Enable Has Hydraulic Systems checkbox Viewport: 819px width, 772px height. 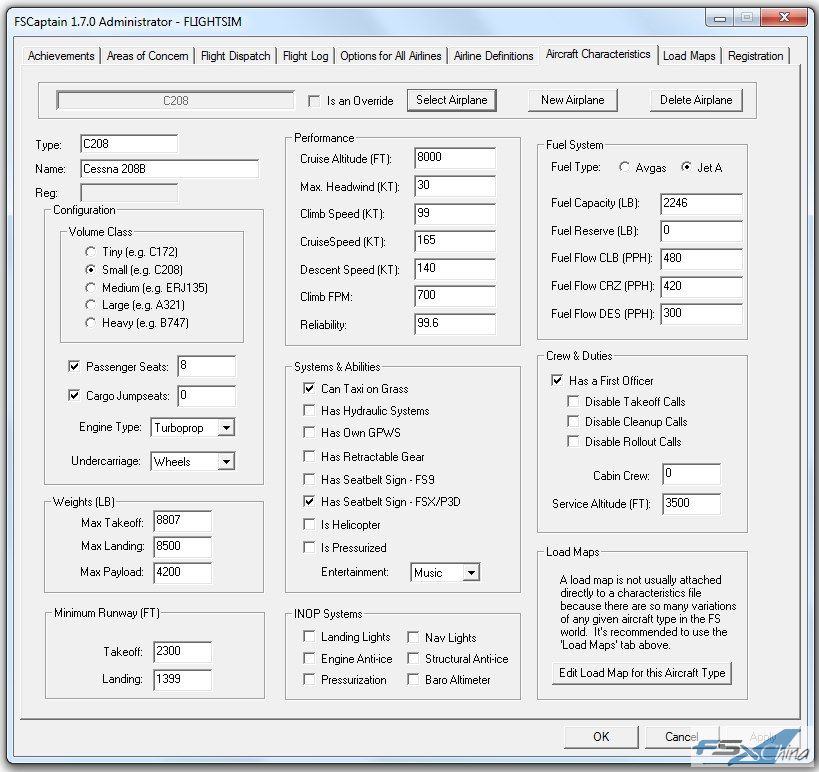tap(309, 411)
